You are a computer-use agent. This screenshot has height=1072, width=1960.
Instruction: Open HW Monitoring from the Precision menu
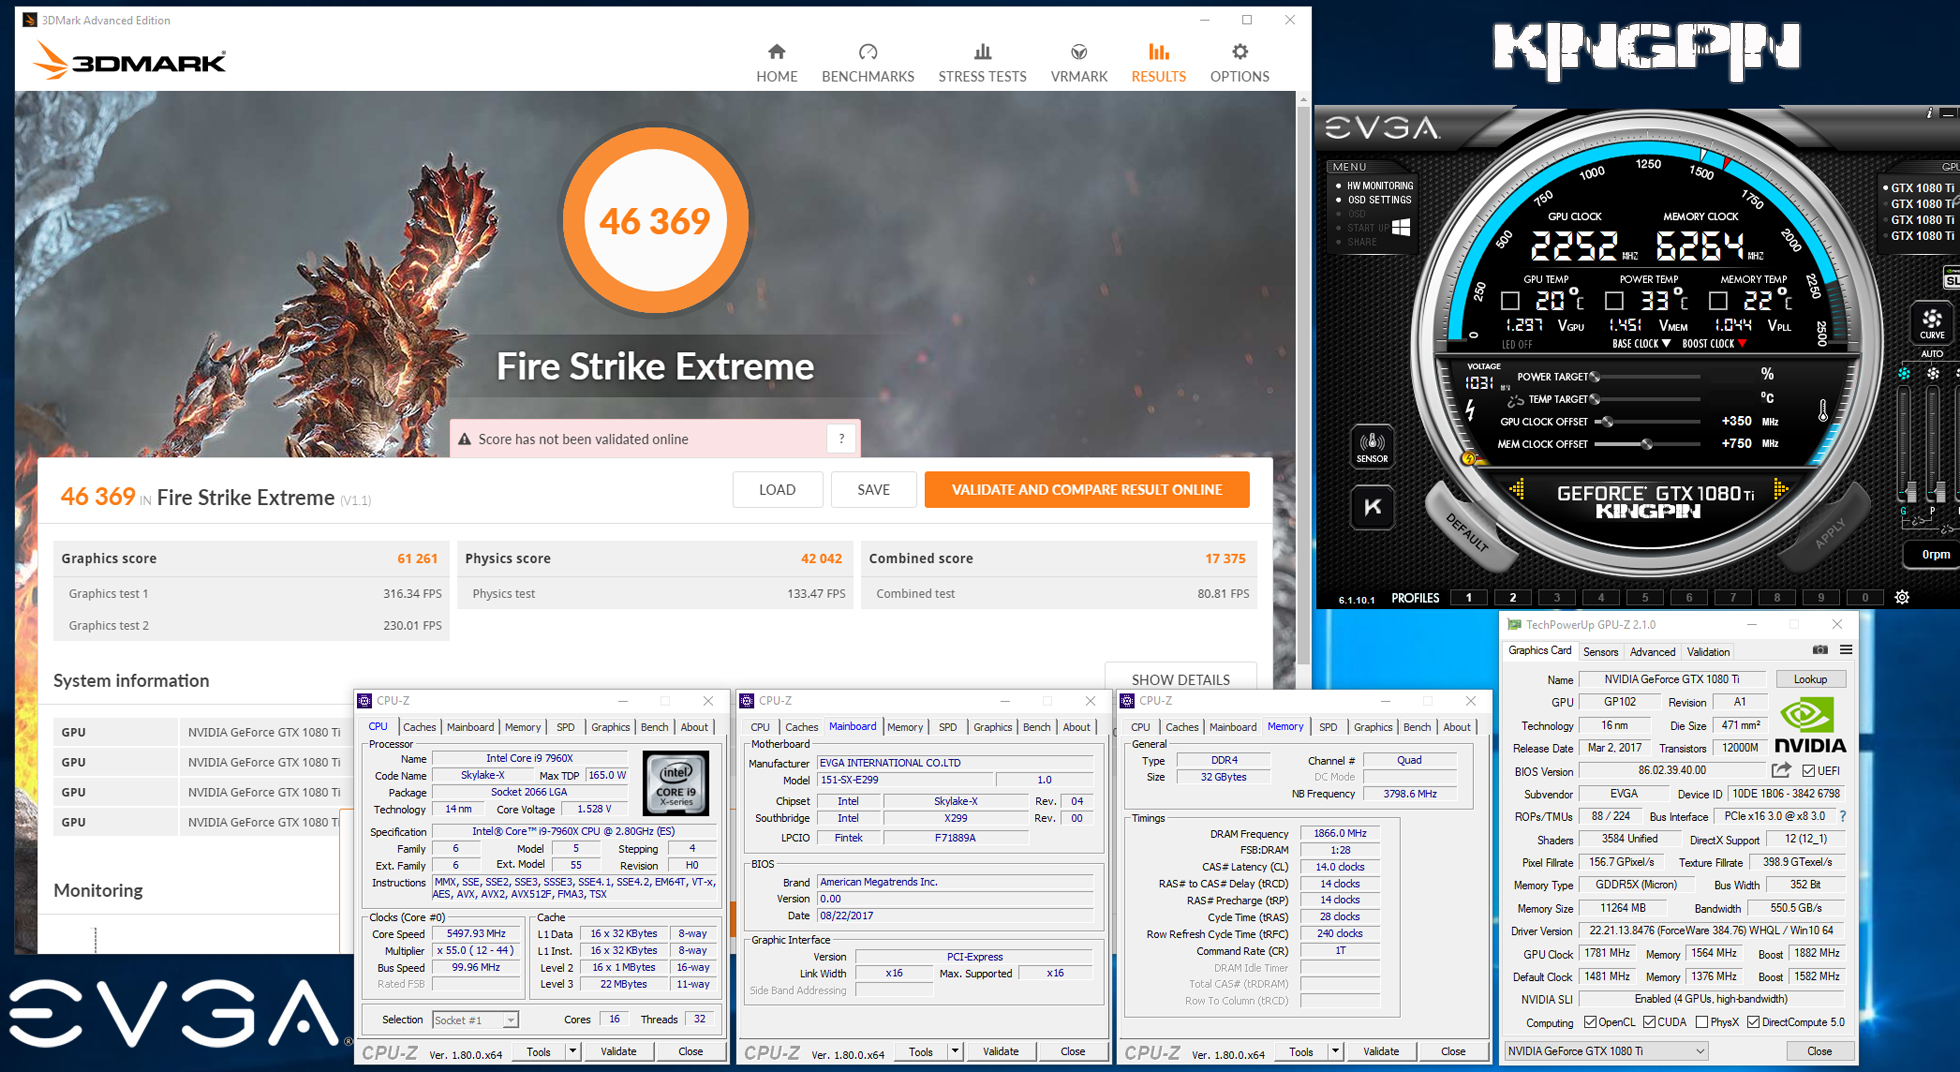click(1379, 186)
